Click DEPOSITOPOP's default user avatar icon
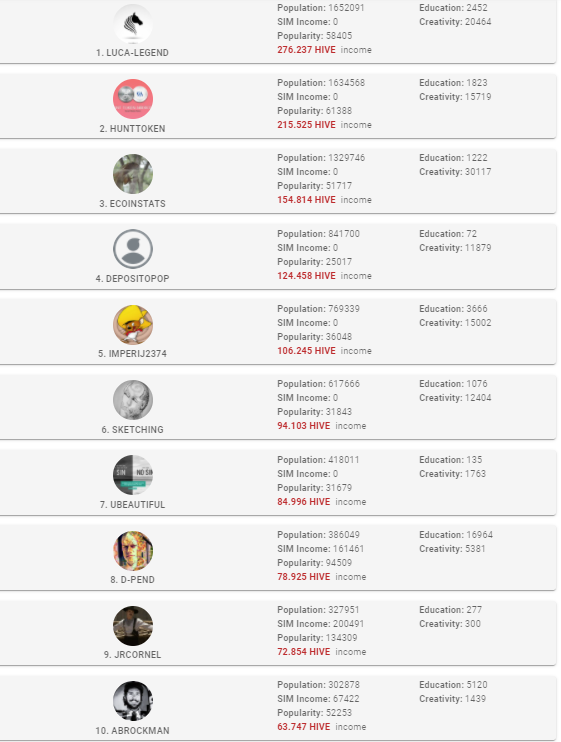Image resolution: width=561 pixels, height=742 pixels. point(133,249)
